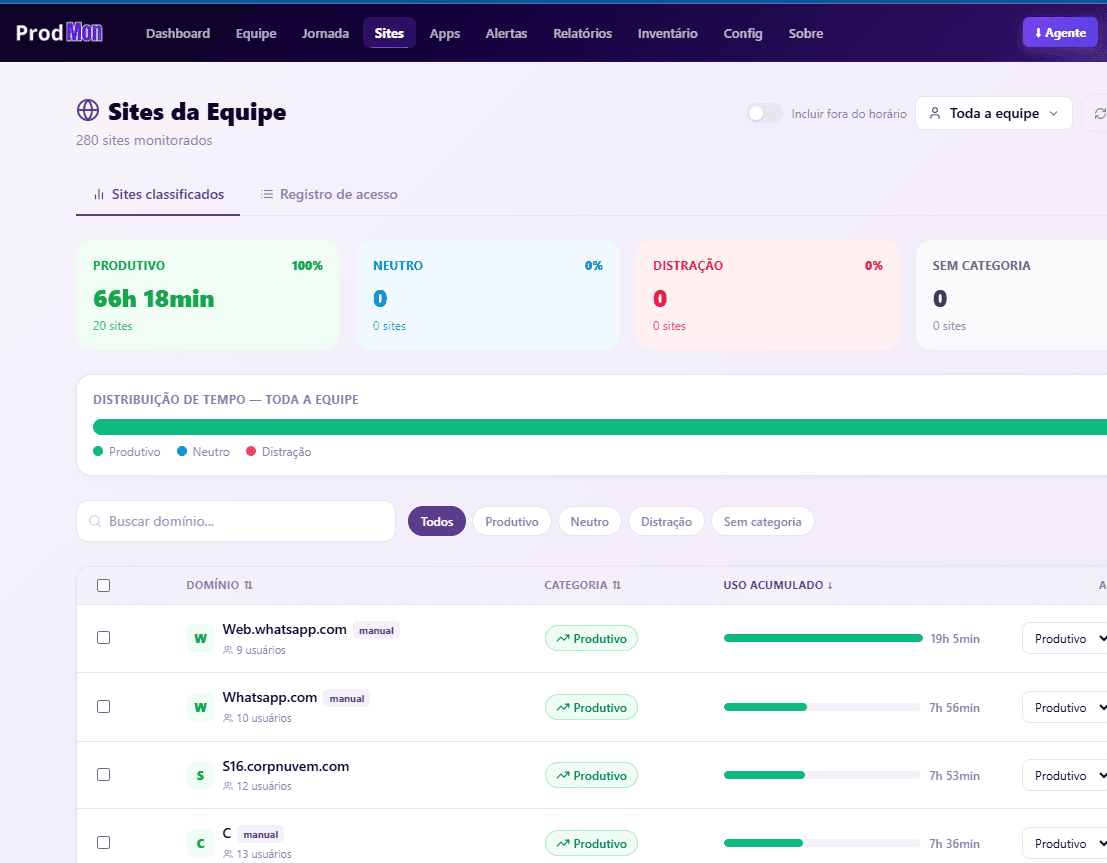1107x863 pixels.
Task: Open category dropdown for S16.corpnuvem.com
Action: 1065,775
